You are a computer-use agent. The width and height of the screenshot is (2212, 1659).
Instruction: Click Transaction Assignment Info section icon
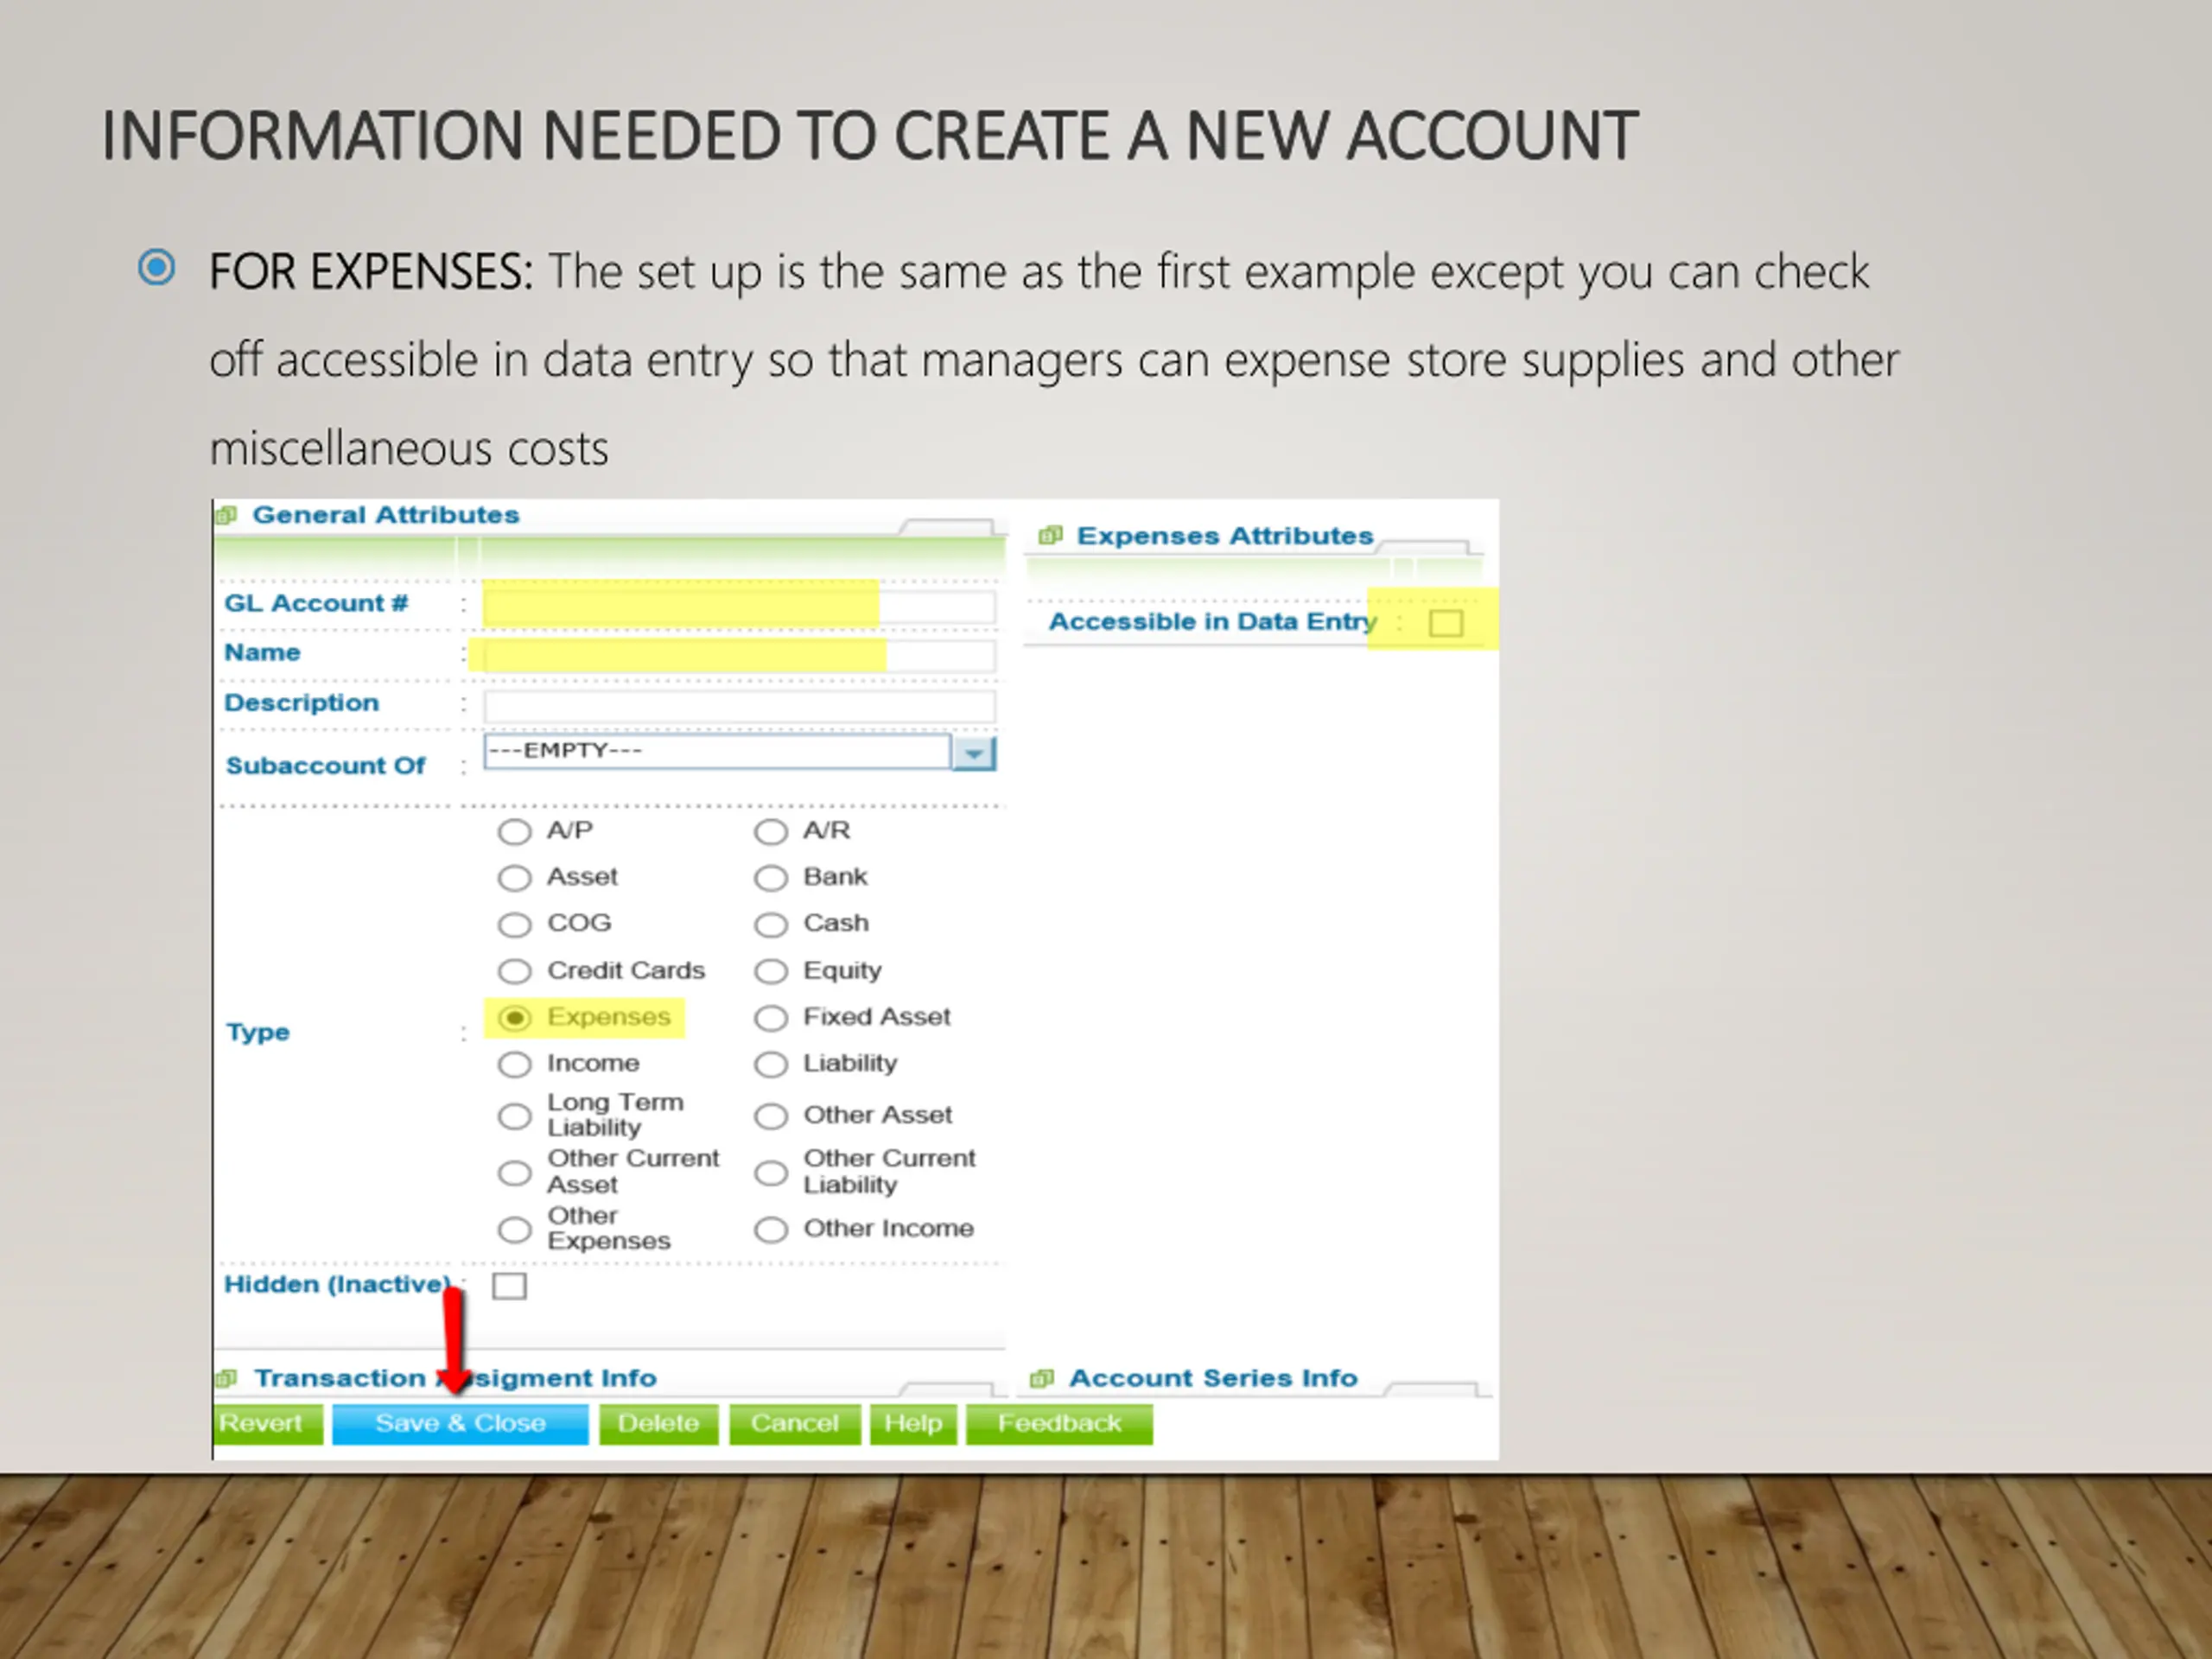tap(227, 1379)
